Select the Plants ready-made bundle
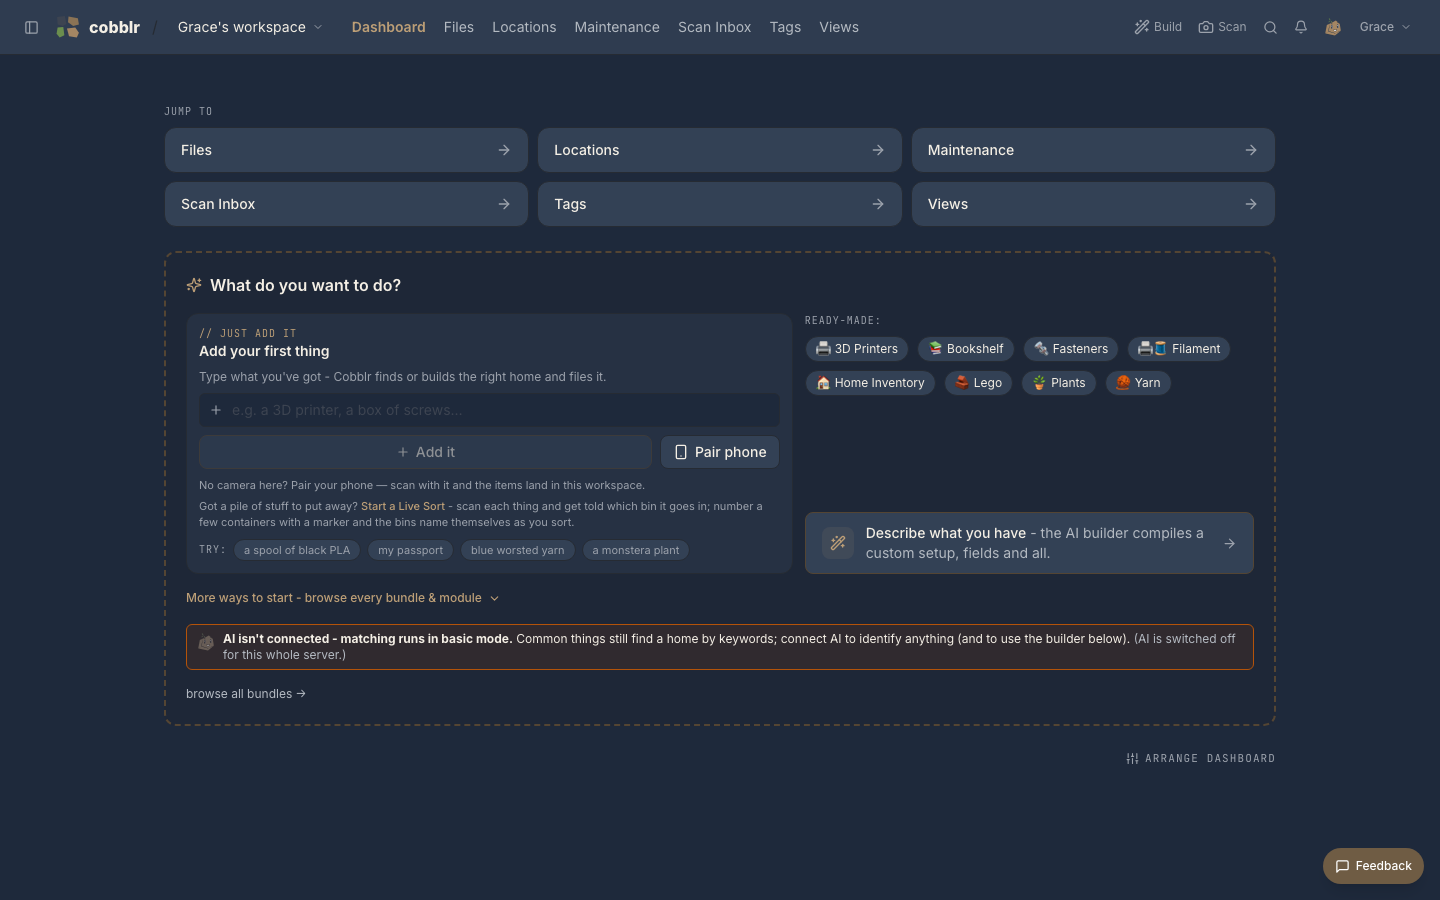 pos(1059,383)
